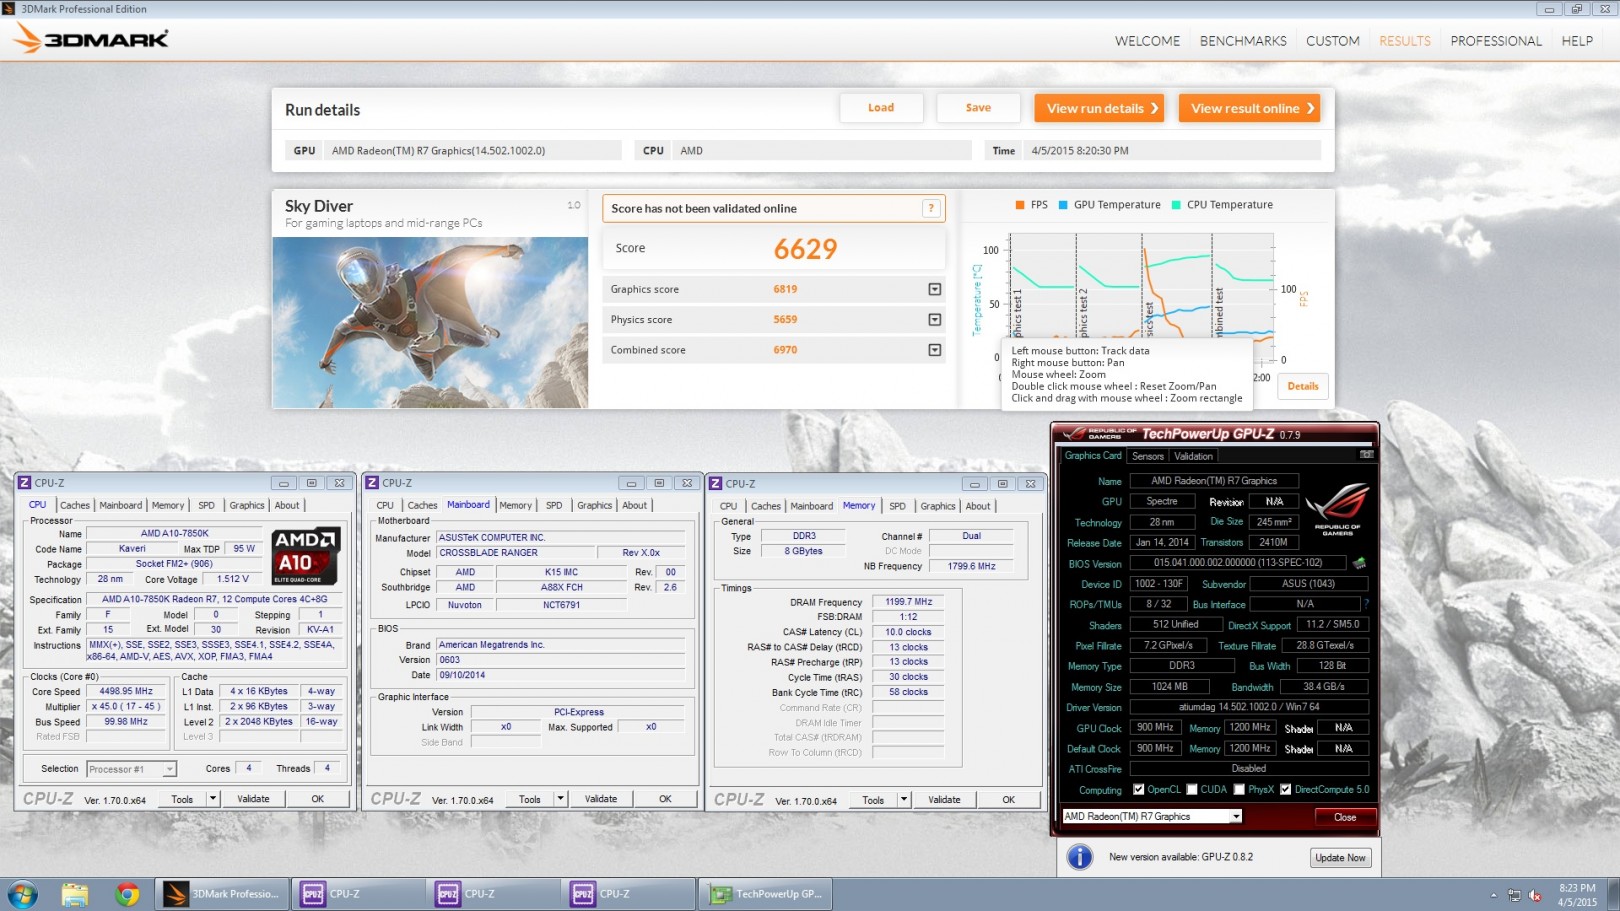The image size is (1620, 911).
Task: Click the Core Speed value 4498.95 MHz
Action: pyautogui.click(x=126, y=692)
